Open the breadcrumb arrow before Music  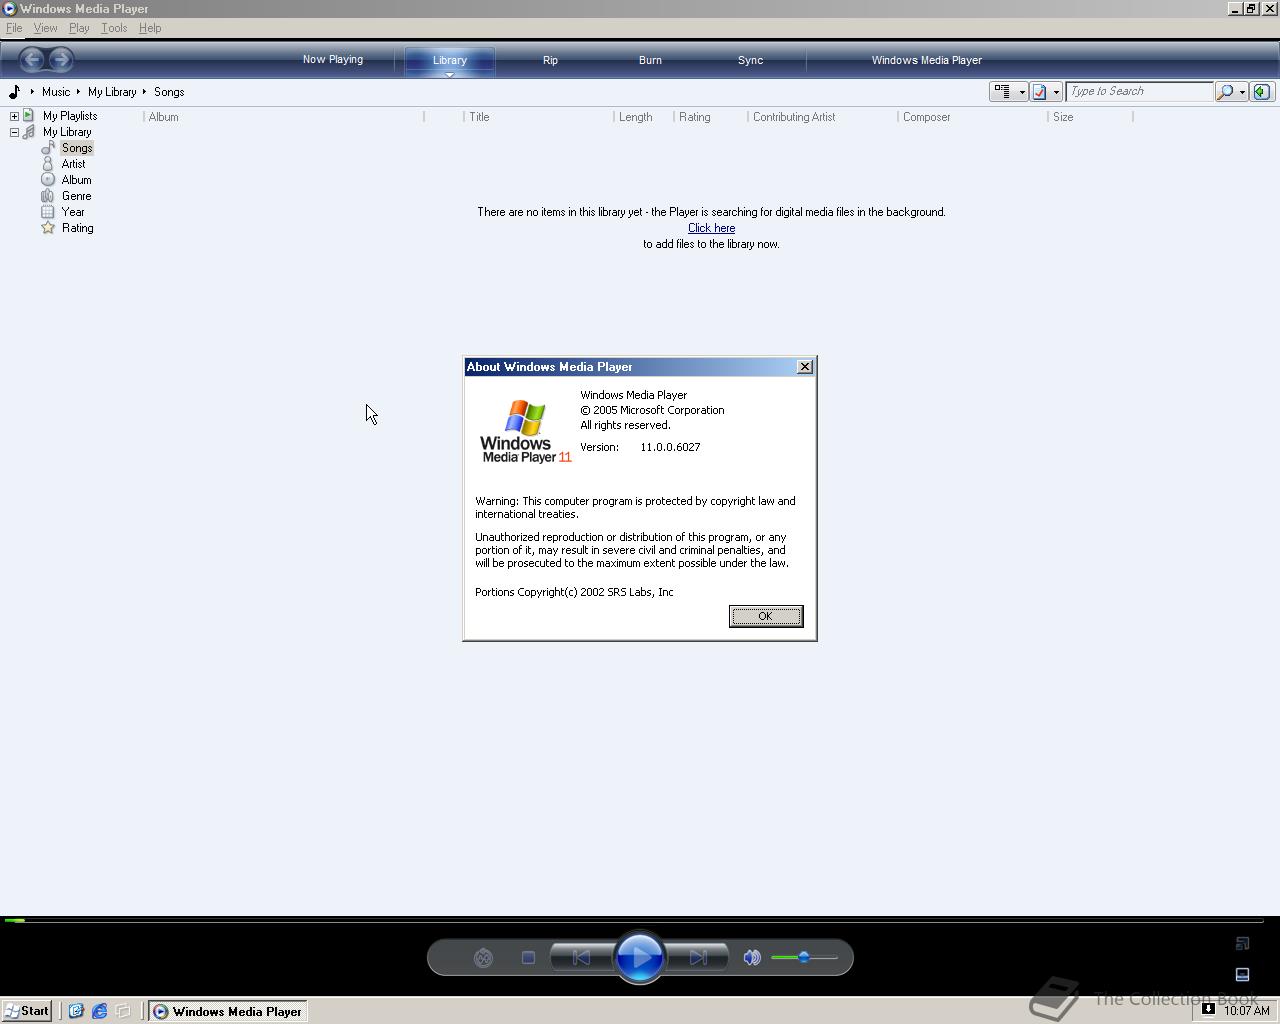[x=32, y=92]
